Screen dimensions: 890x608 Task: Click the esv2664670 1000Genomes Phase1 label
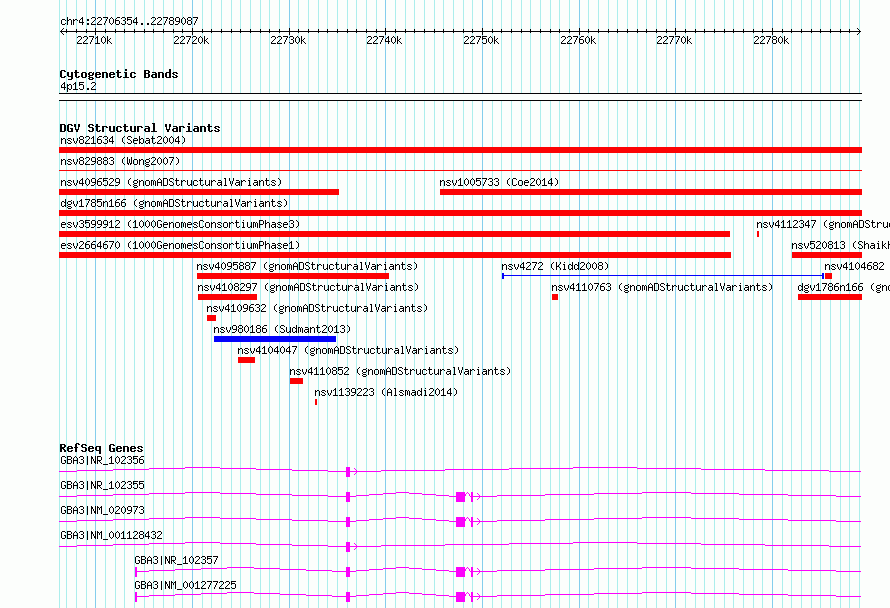(x=180, y=245)
